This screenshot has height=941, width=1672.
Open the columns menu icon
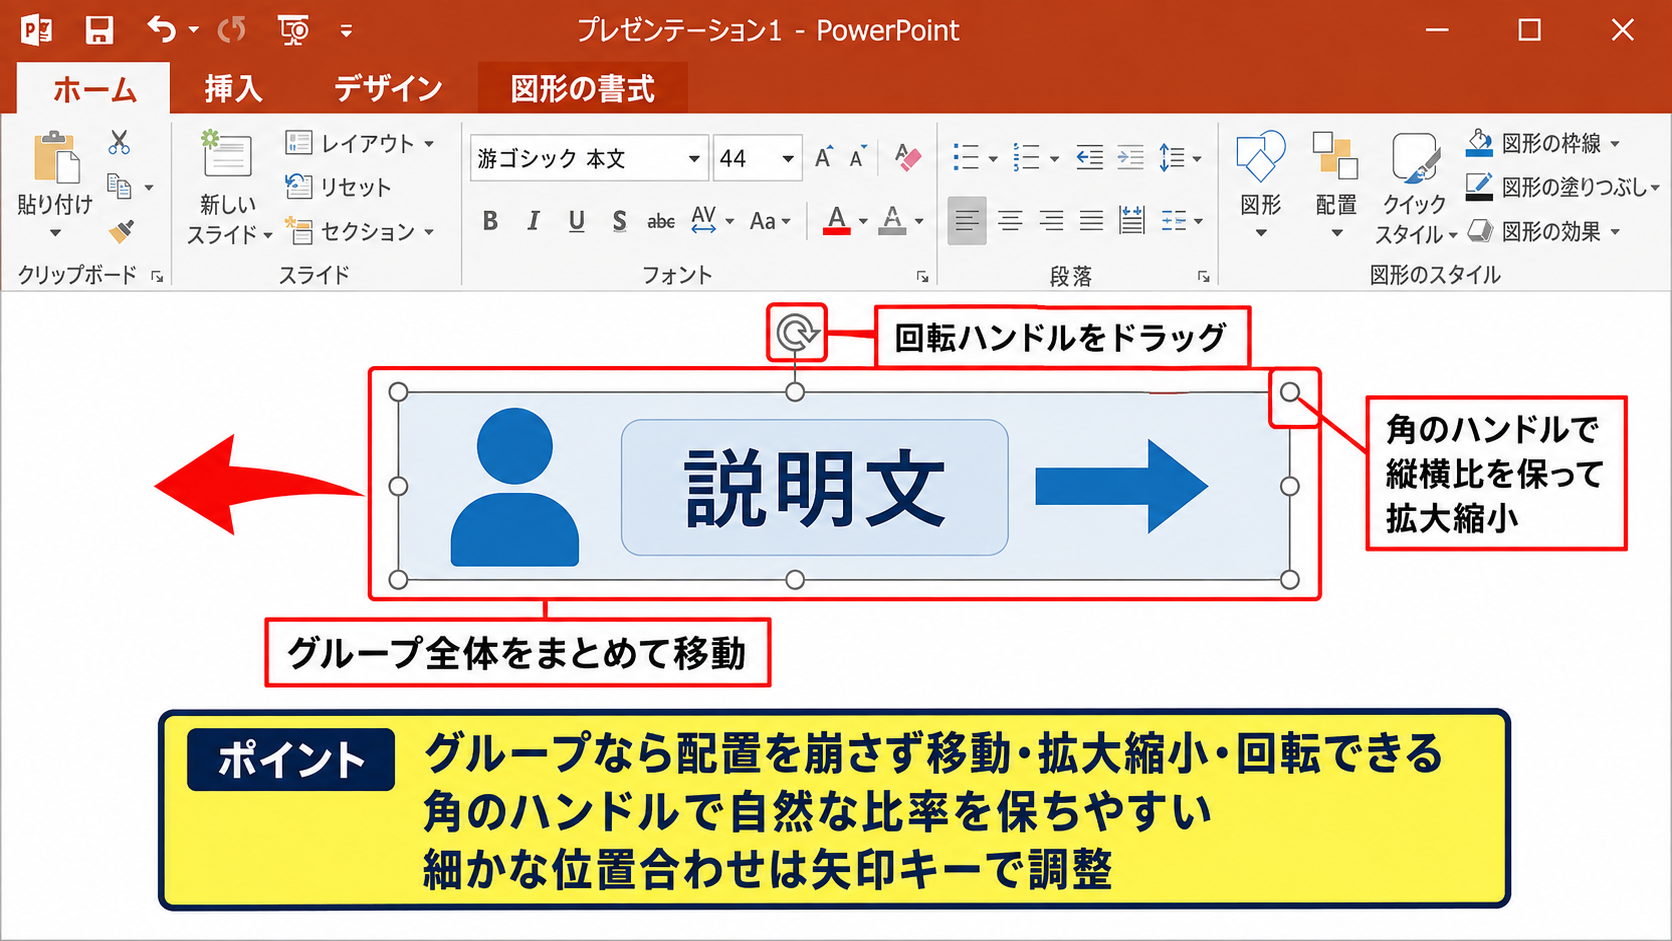[1182, 221]
